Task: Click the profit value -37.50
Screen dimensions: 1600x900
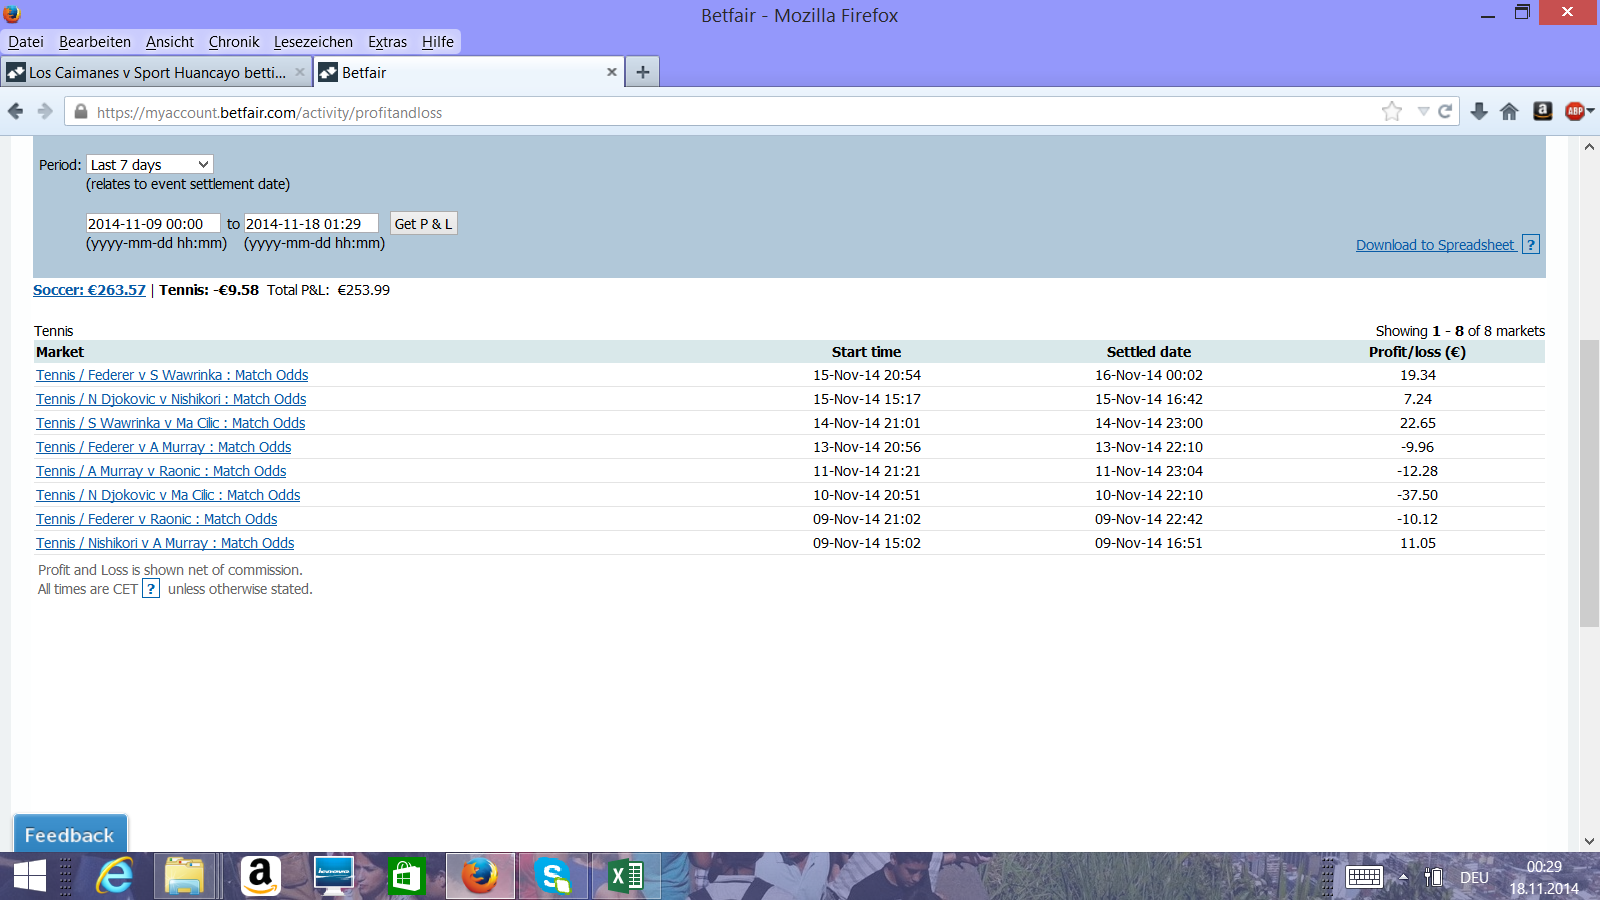Action: 1417,495
